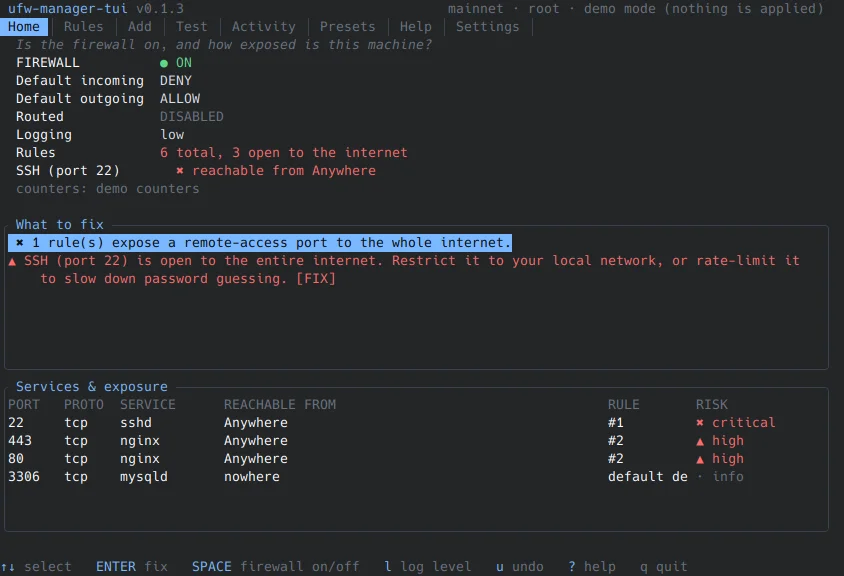This screenshot has height=576, width=844.
Task: Go to the Settings tab
Action: pyautogui.click(x=488, y=26)
